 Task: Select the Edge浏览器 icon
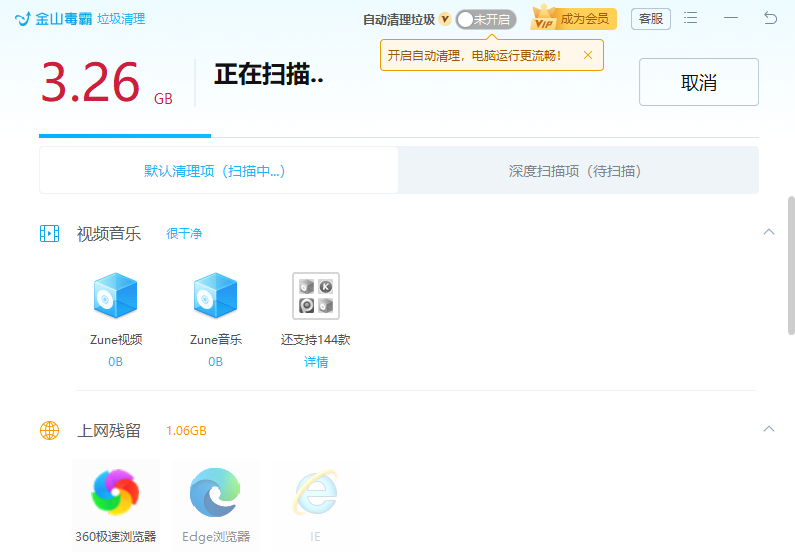pos(215,492)
